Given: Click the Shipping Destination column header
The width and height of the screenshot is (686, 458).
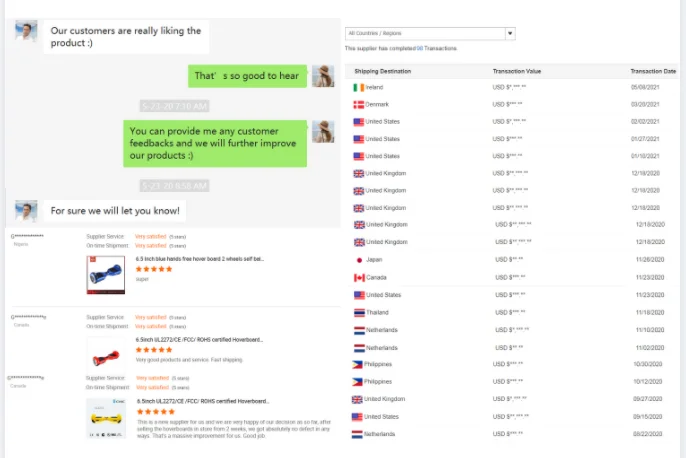Looking at the screenshot, I should pyautogui.click(x=382, y=71).
